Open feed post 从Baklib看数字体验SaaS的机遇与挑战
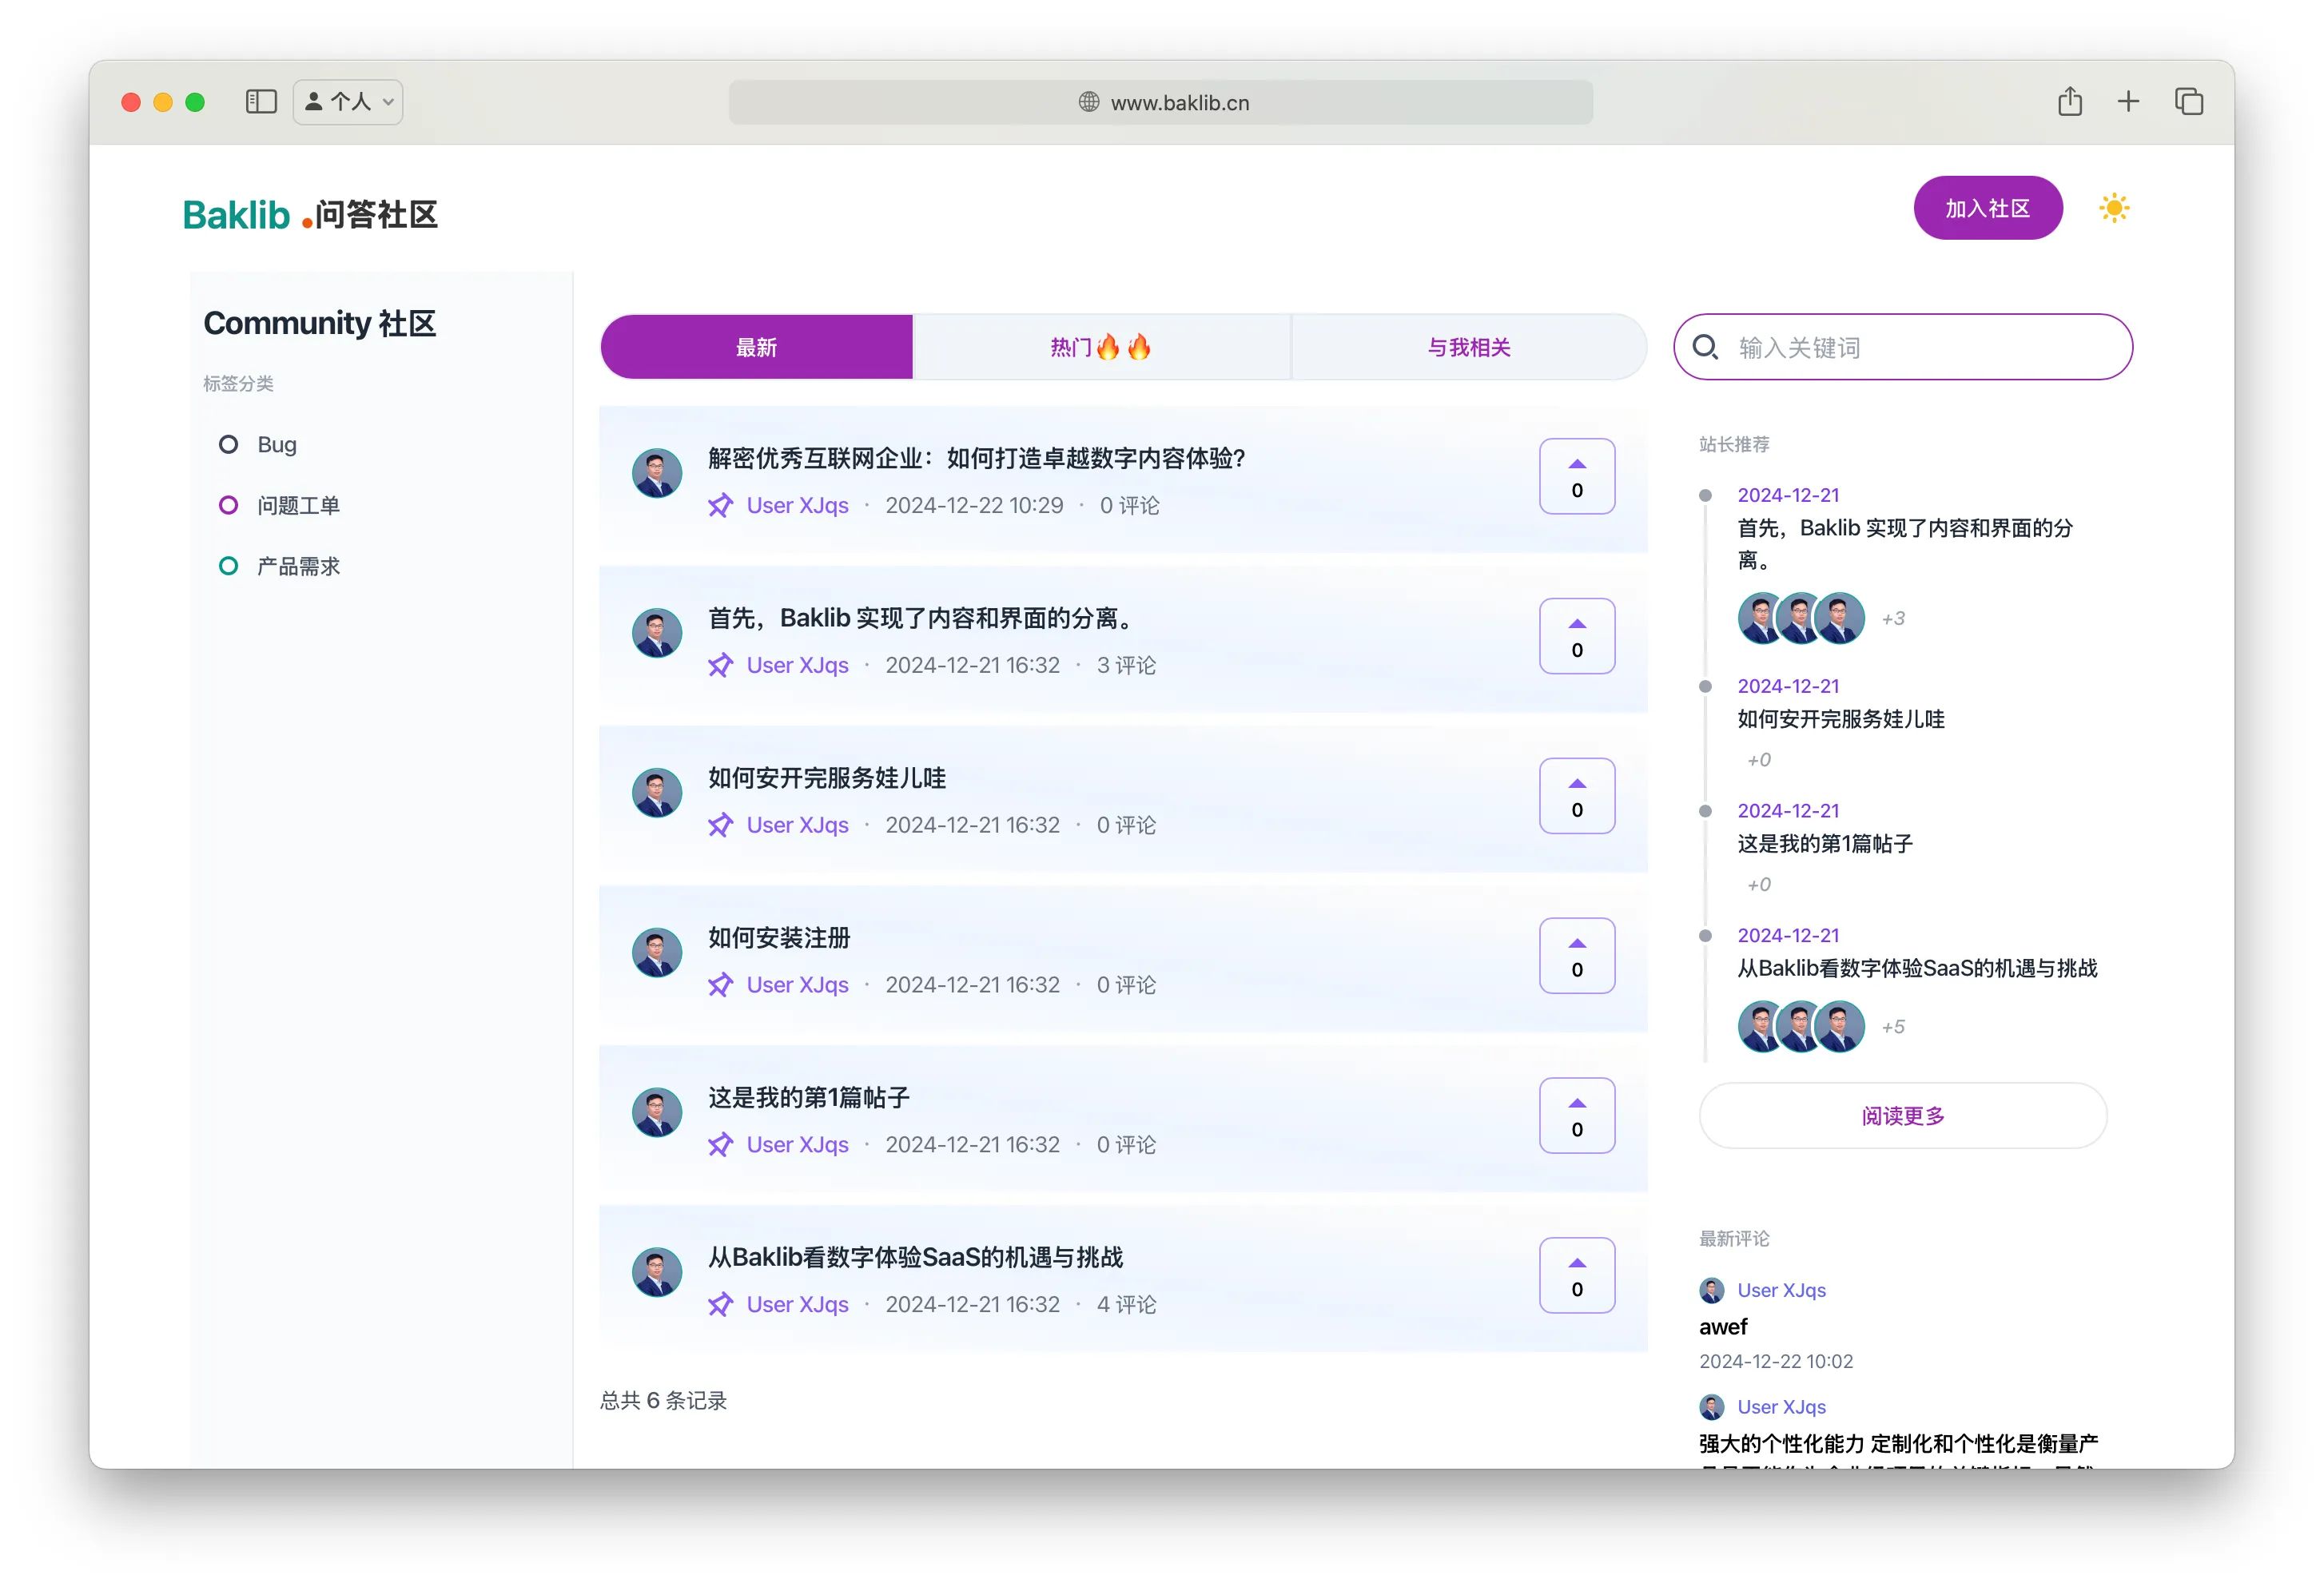2324x1587 pixels. [916, 1257]
